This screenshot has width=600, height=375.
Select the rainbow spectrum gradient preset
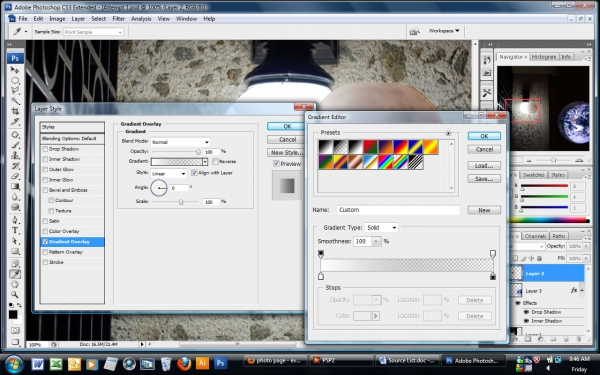coord(386,162)
